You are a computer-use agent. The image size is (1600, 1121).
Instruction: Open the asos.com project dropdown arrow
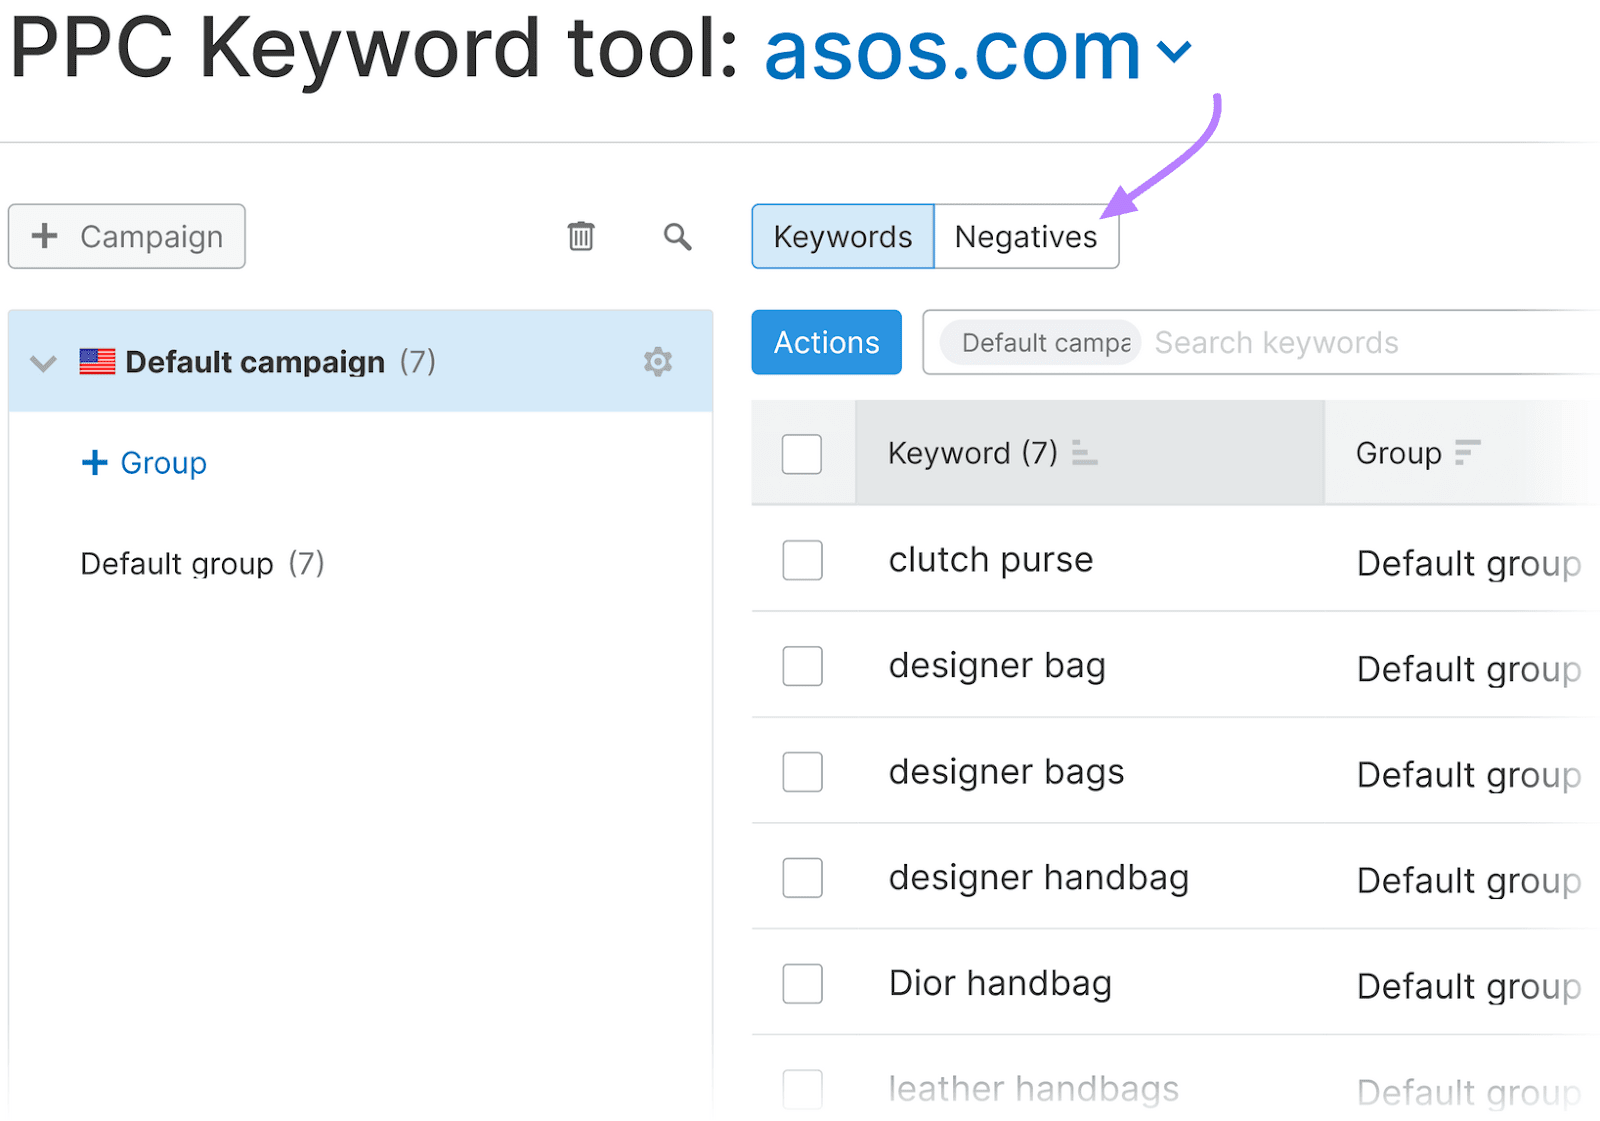click(x=1174, y=50)
